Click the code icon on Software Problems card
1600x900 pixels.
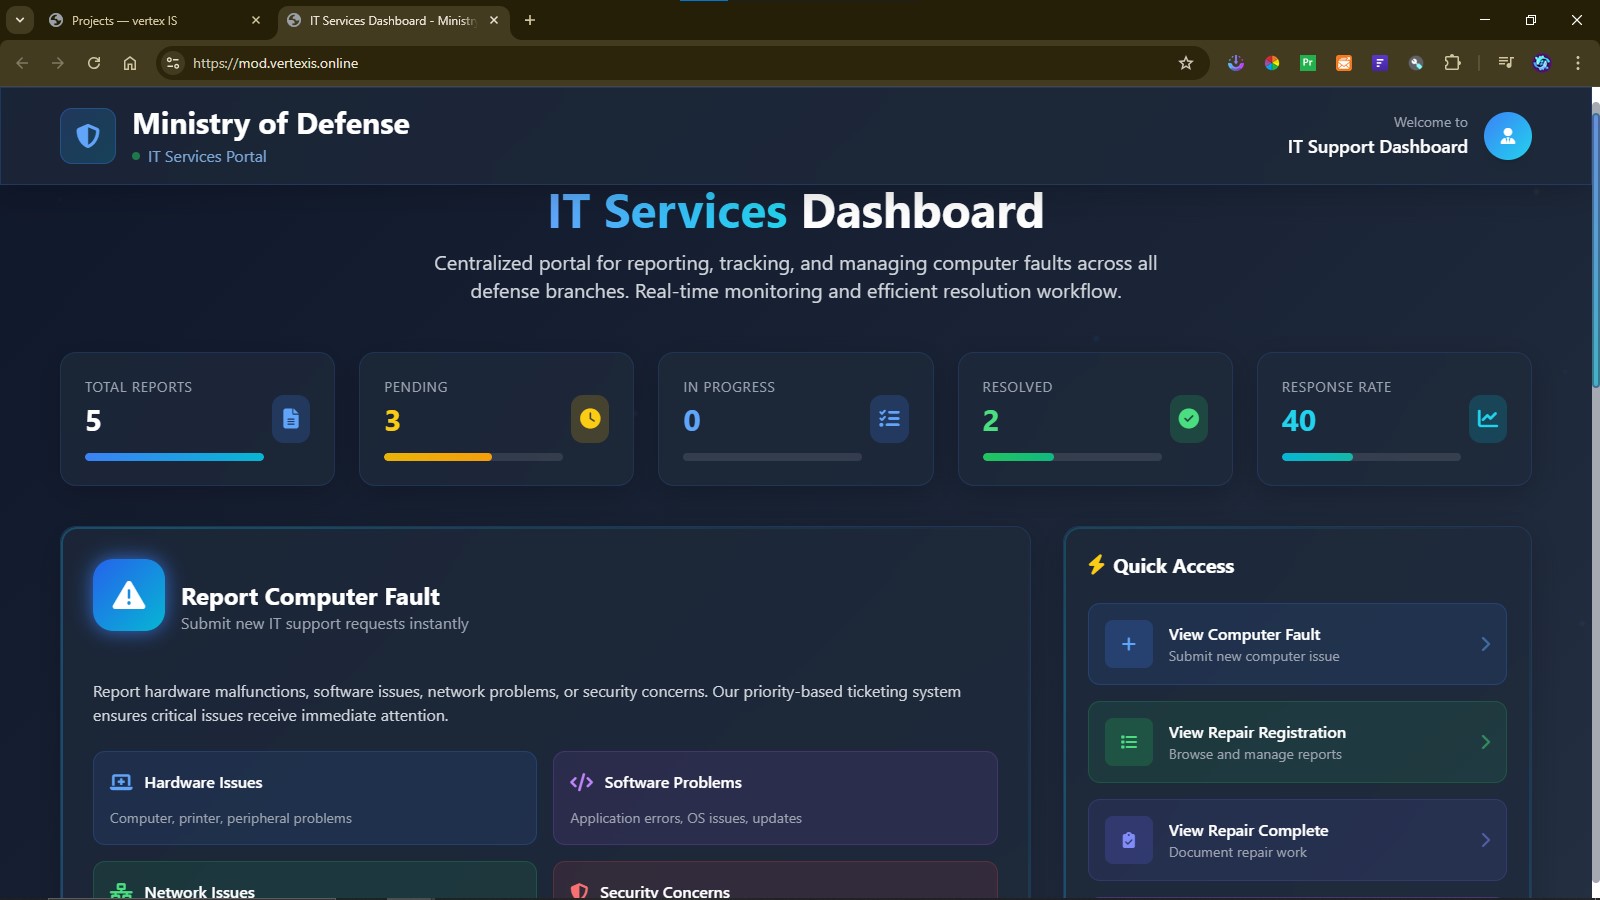click(580, 782)
